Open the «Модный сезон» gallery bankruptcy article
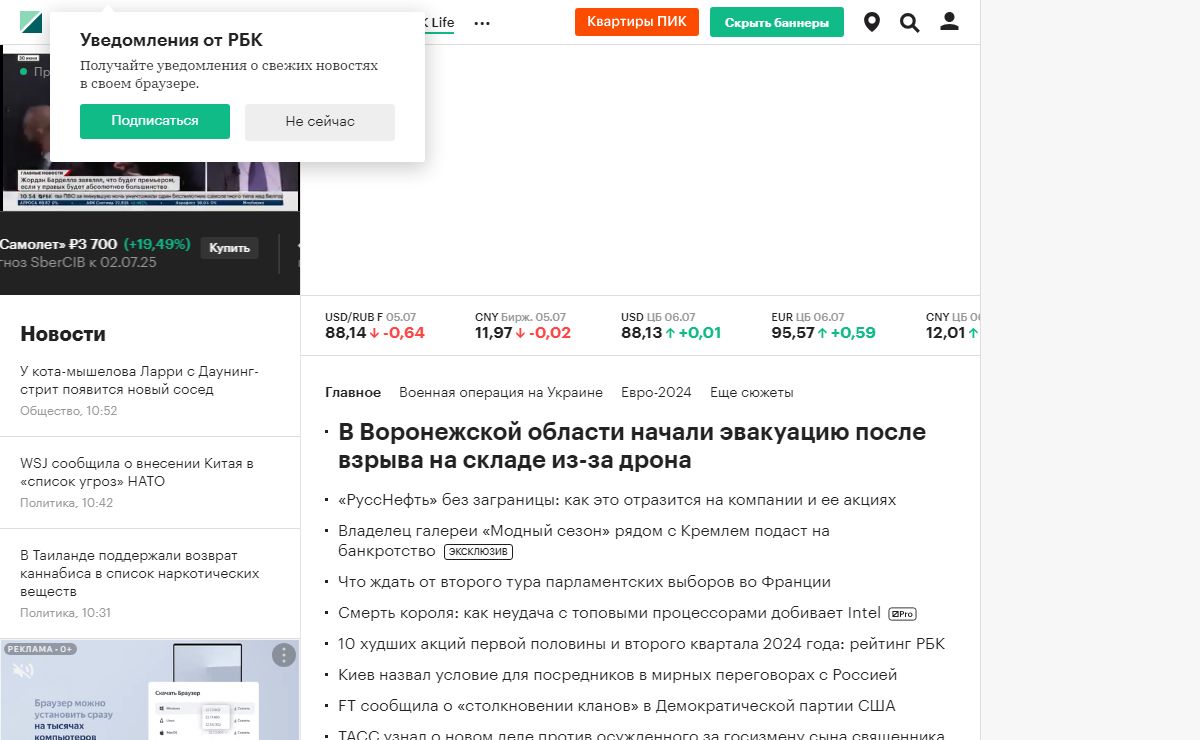Screen dimensions: 1200x740 (x=584, y=540)
